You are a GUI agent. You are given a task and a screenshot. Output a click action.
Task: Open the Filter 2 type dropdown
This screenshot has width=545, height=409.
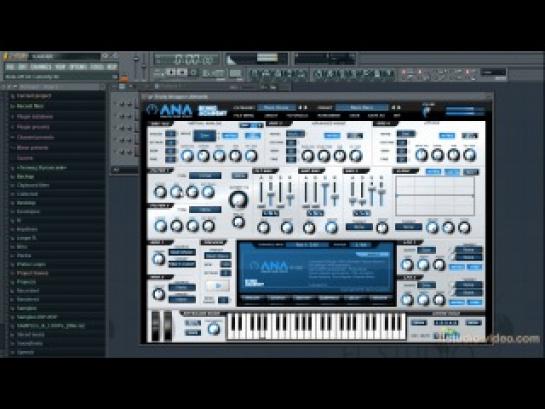(205, 210)
